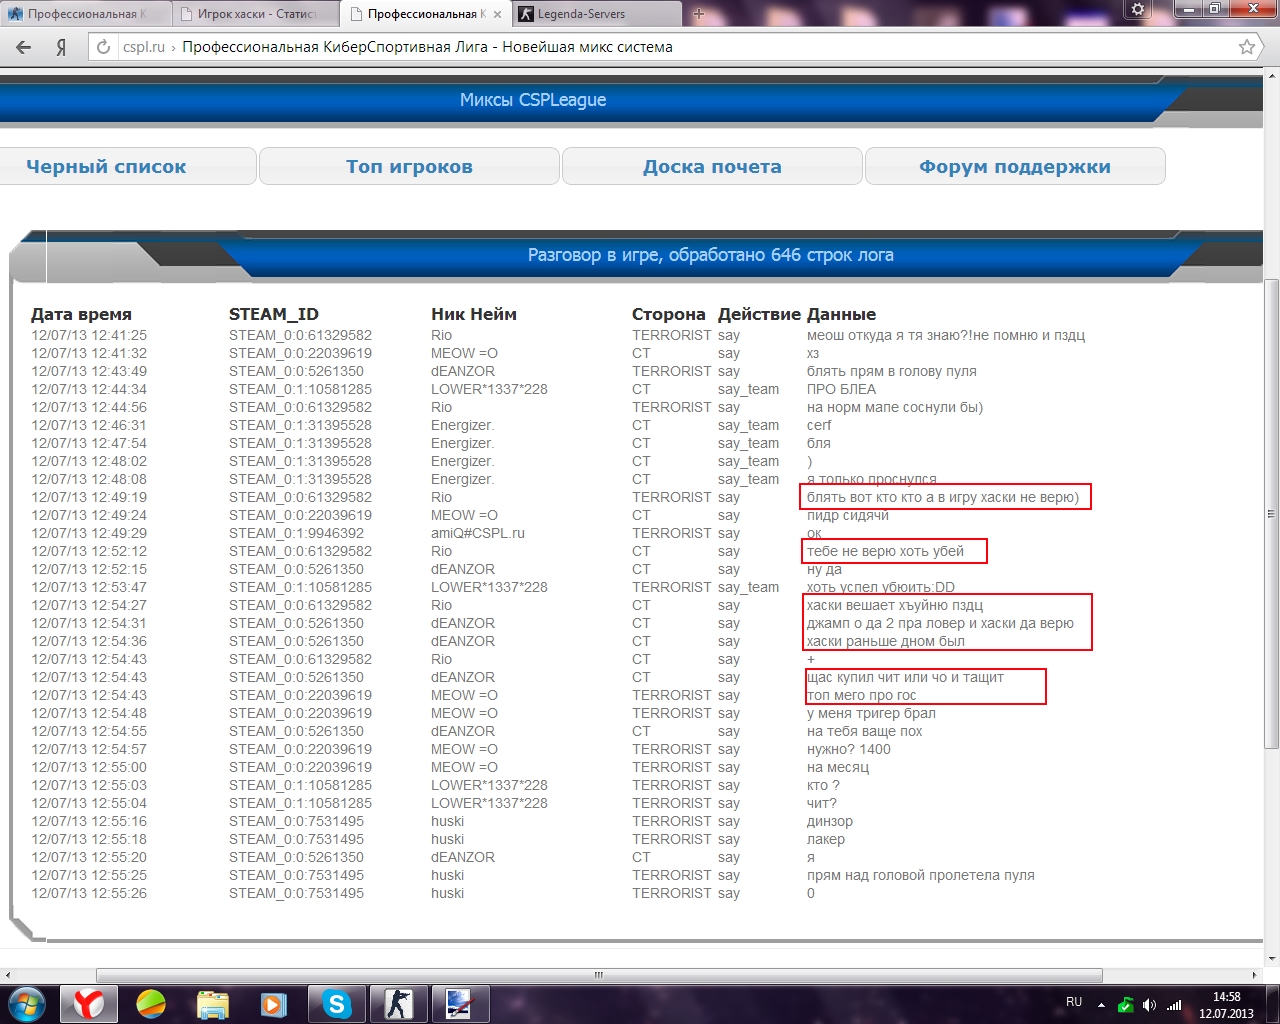Launch Yandex Browser from the taskbar
1280x1024 pixels.
[89, 1004]
